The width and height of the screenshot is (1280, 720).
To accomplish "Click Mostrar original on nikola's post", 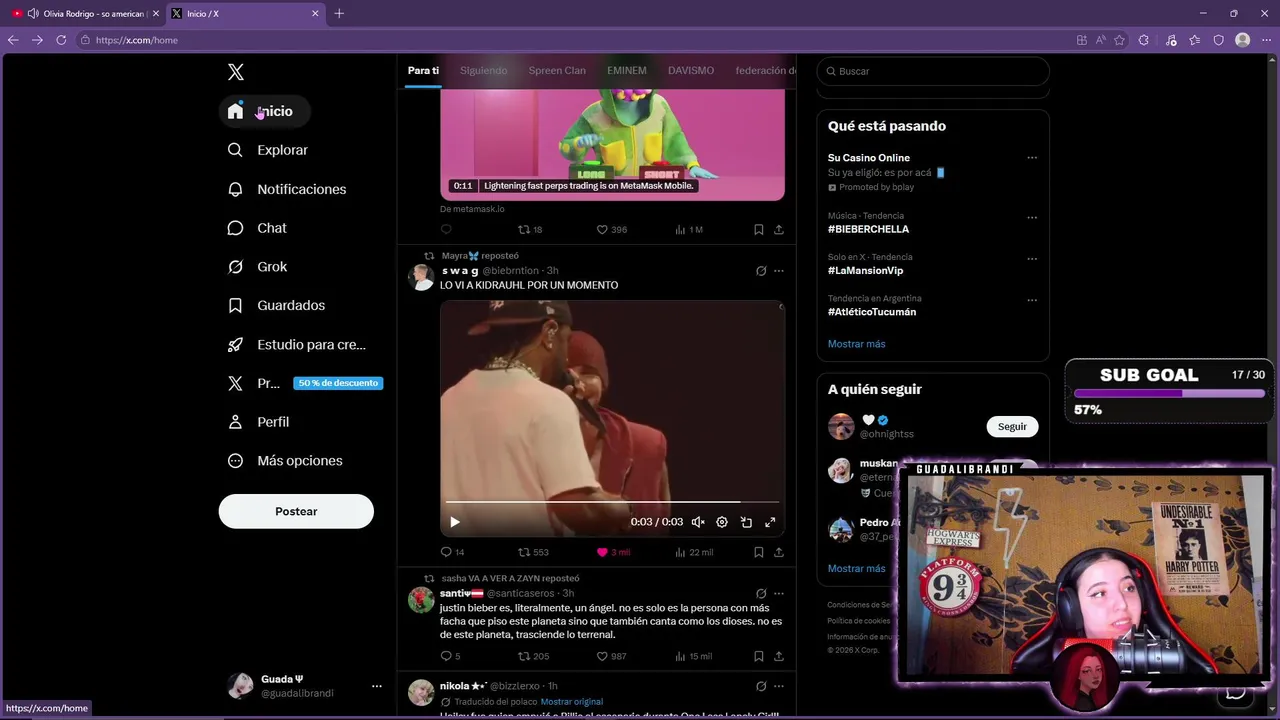I will pos(571,702).
